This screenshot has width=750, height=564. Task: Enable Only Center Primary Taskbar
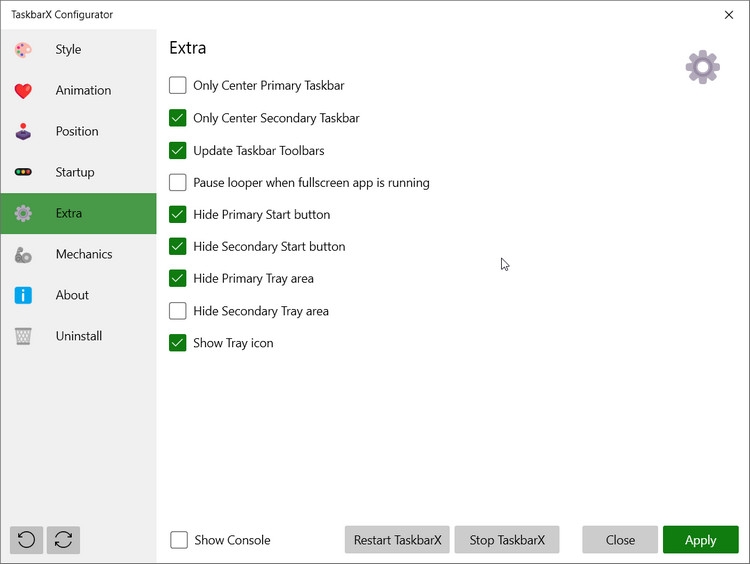point(178,86)
